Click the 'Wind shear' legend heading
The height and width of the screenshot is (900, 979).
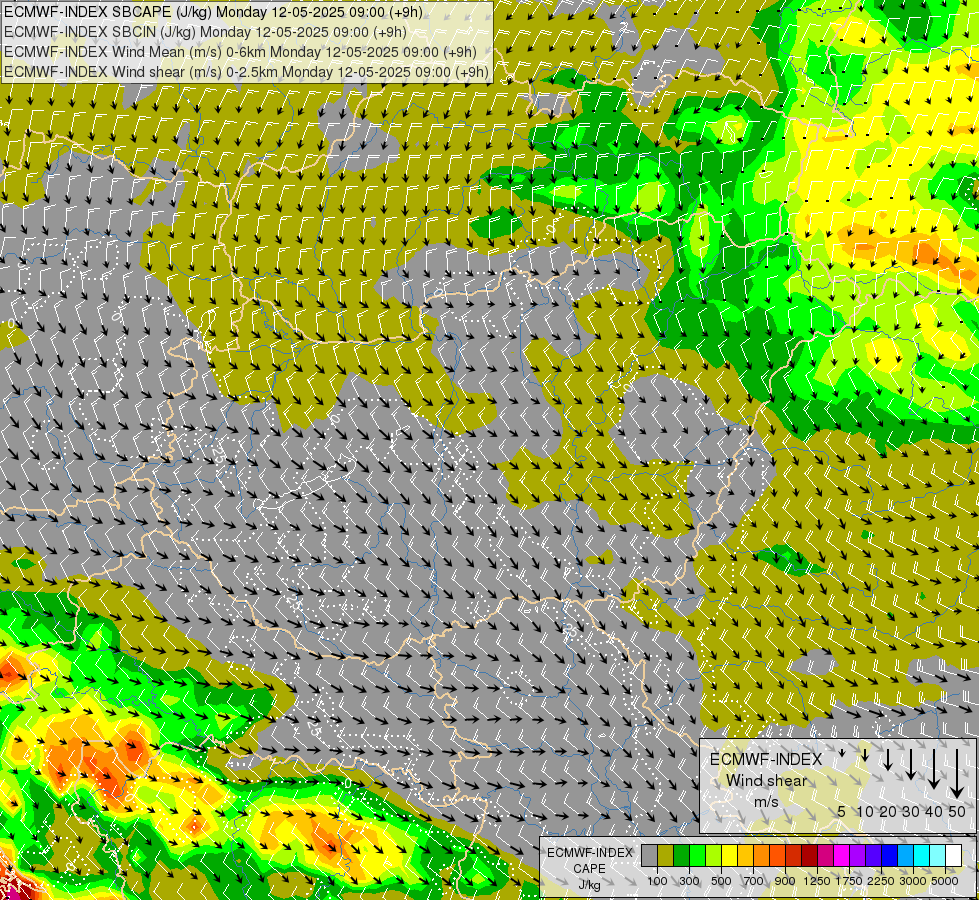767,781
